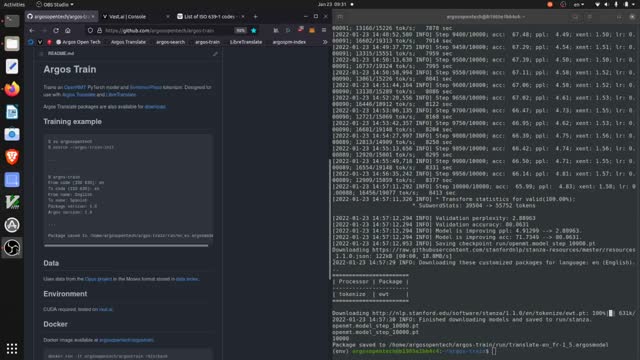This screenshot has width=640, height=360.
Task: Open the vast.ai link under Environment
Action: coord(105,309)
